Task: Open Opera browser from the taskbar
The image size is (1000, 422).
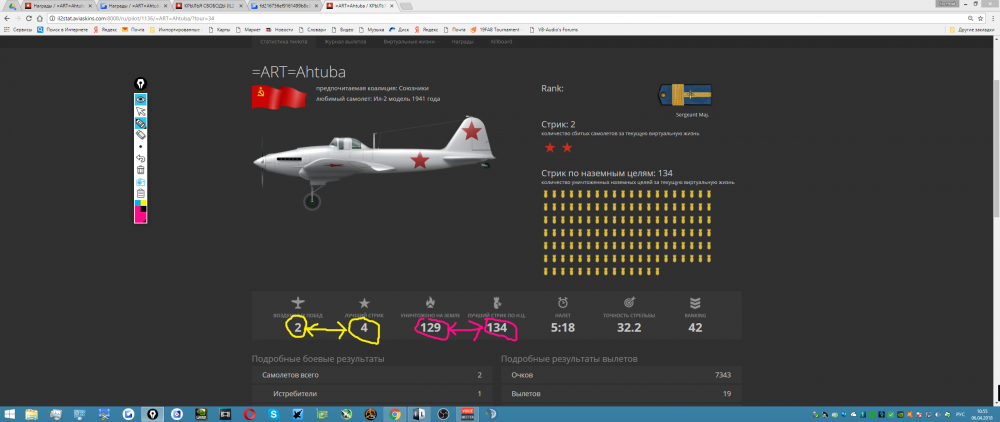Action: (249, 414)
